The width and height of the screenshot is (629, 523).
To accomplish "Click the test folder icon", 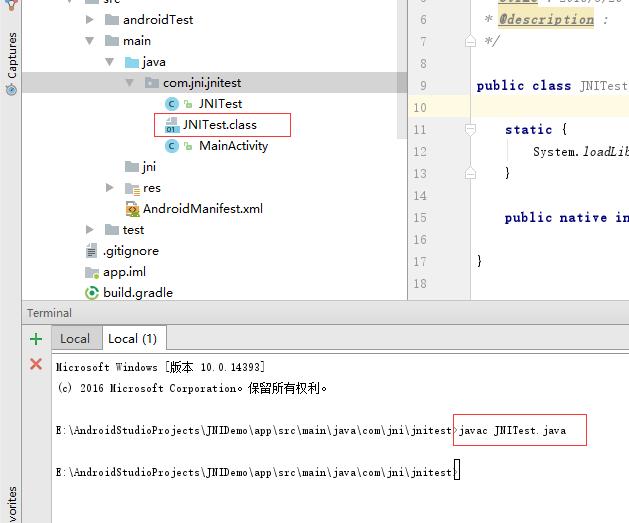I will click(x=112, y=229).
